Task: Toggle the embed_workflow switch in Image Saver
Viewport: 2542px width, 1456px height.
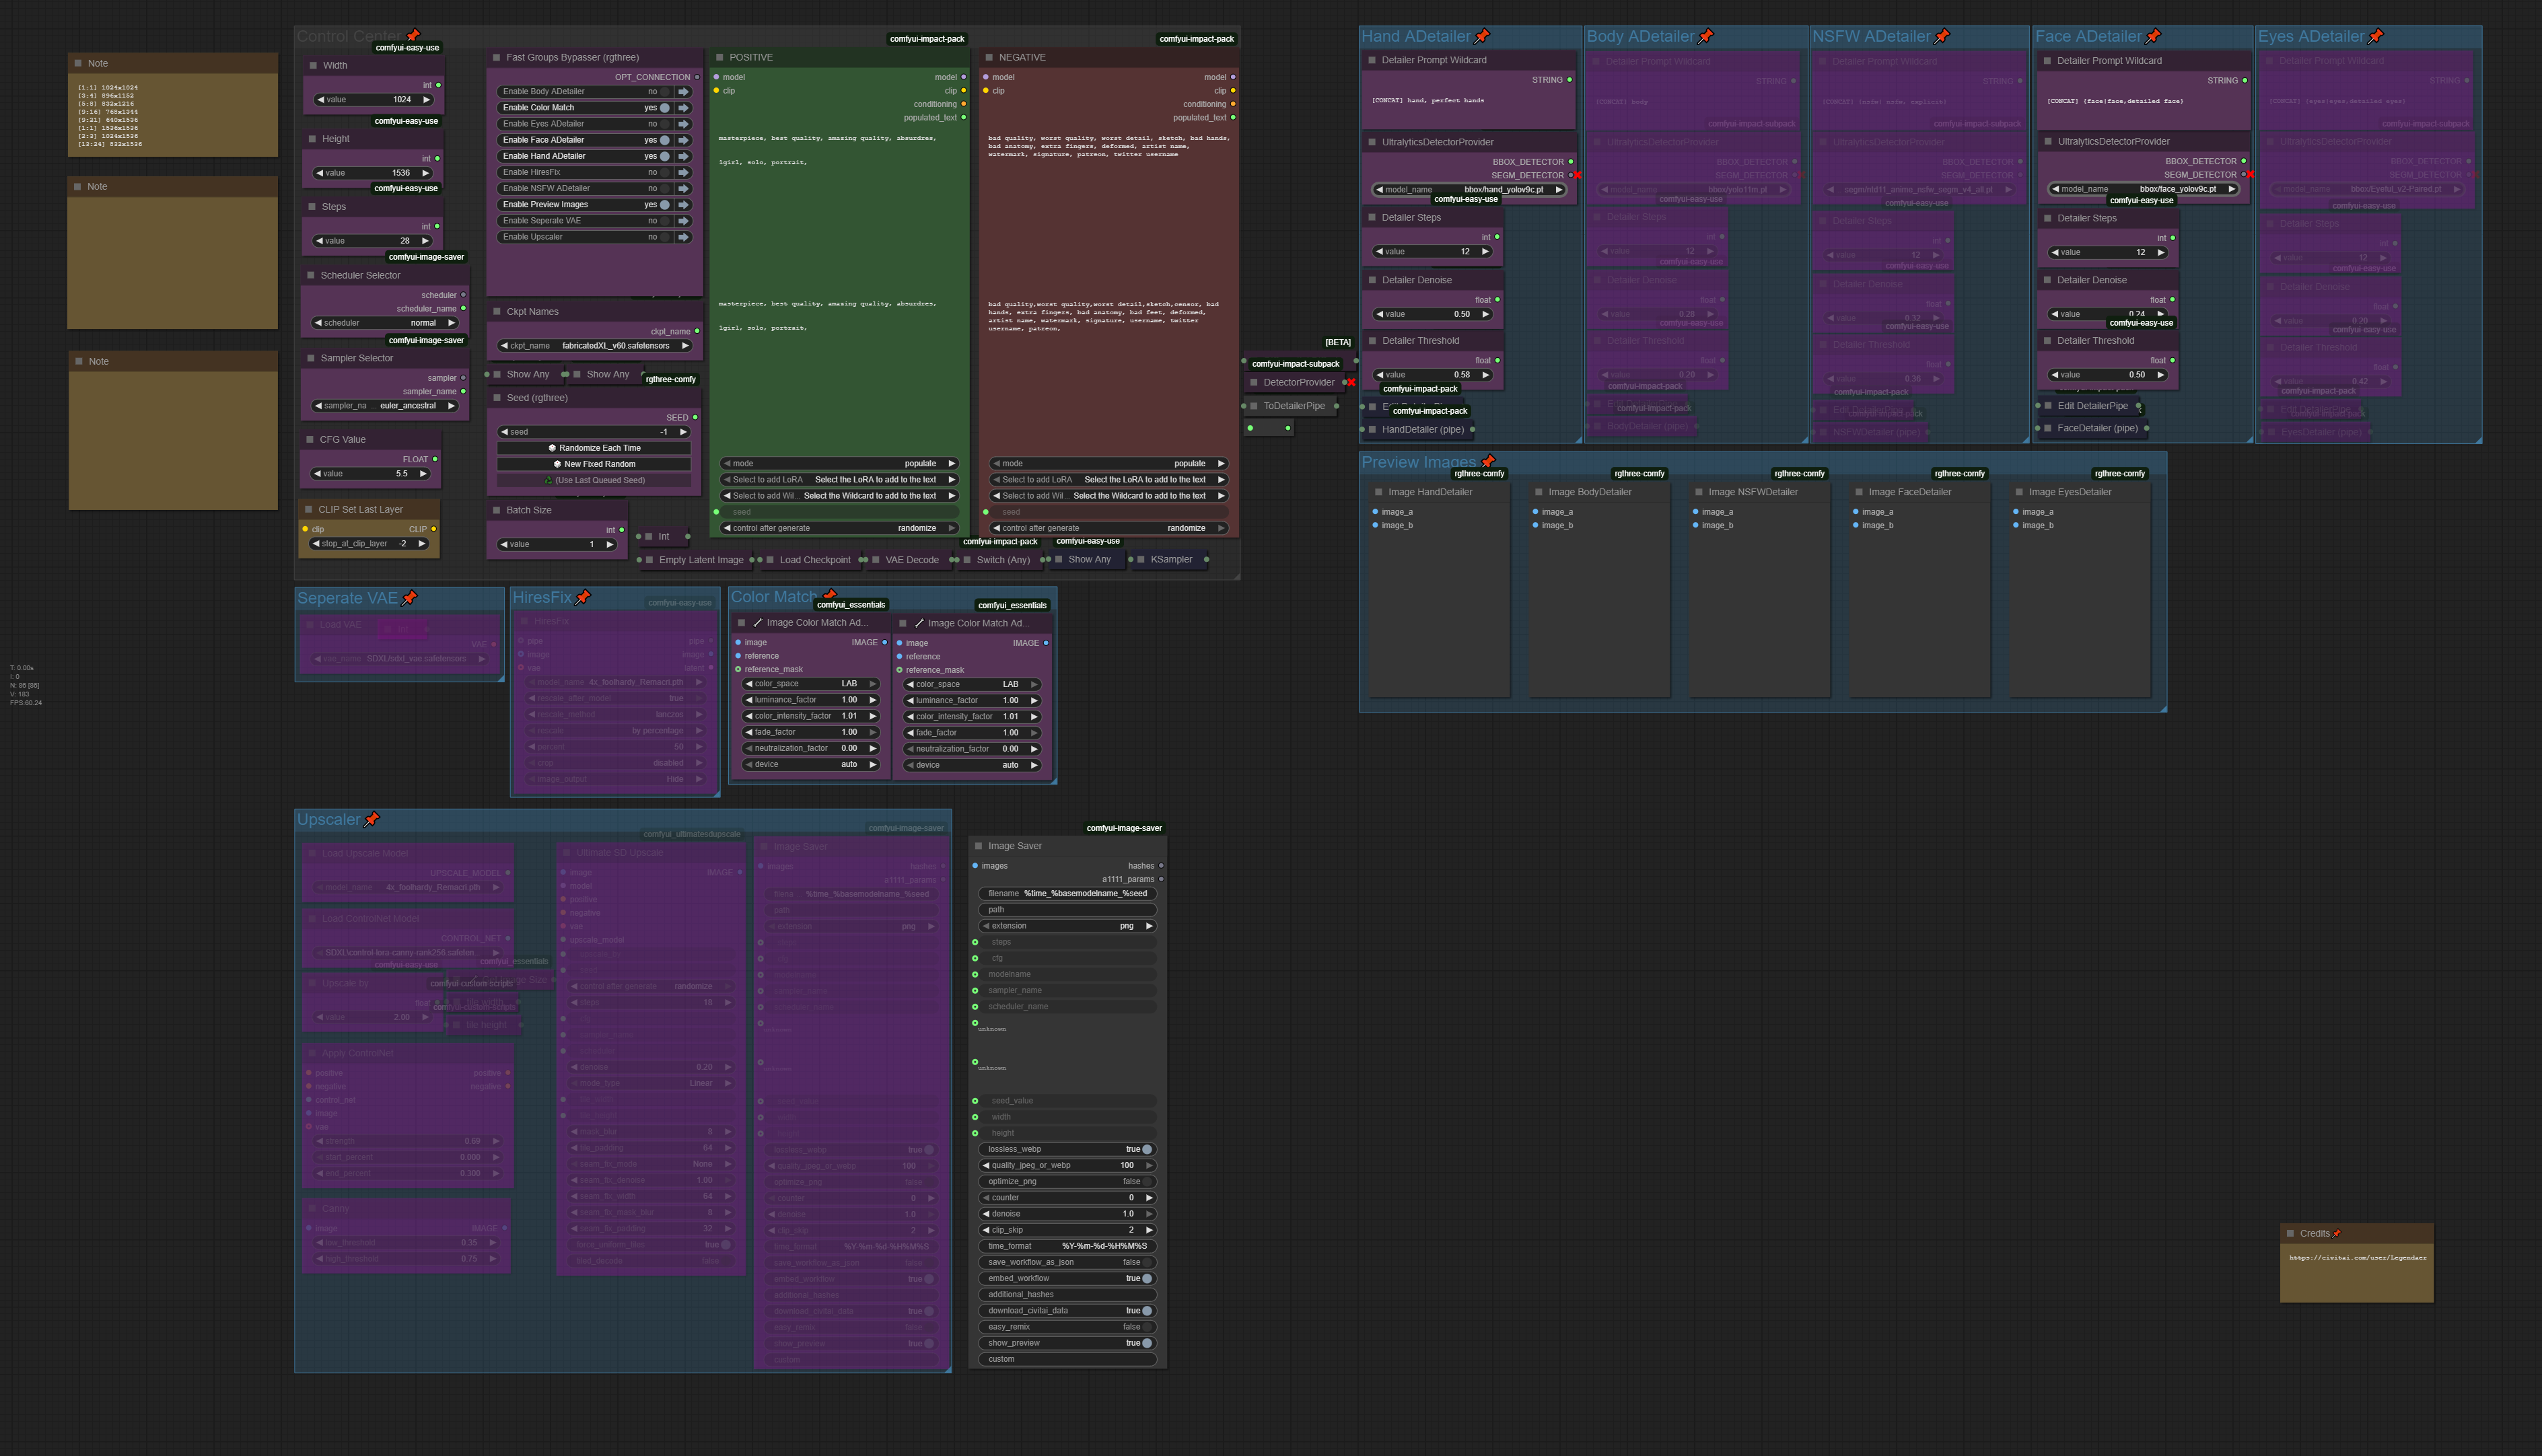Action: point(1146,1278)
